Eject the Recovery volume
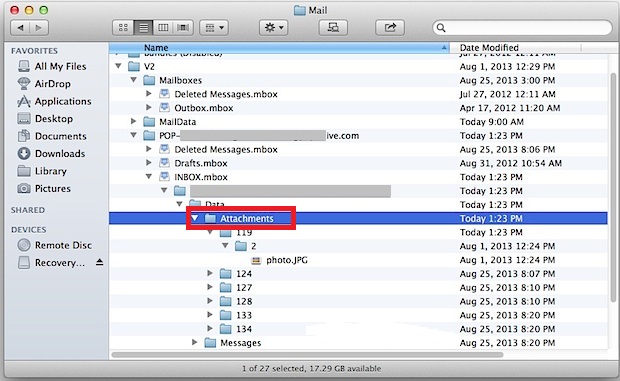 point(100,262)
